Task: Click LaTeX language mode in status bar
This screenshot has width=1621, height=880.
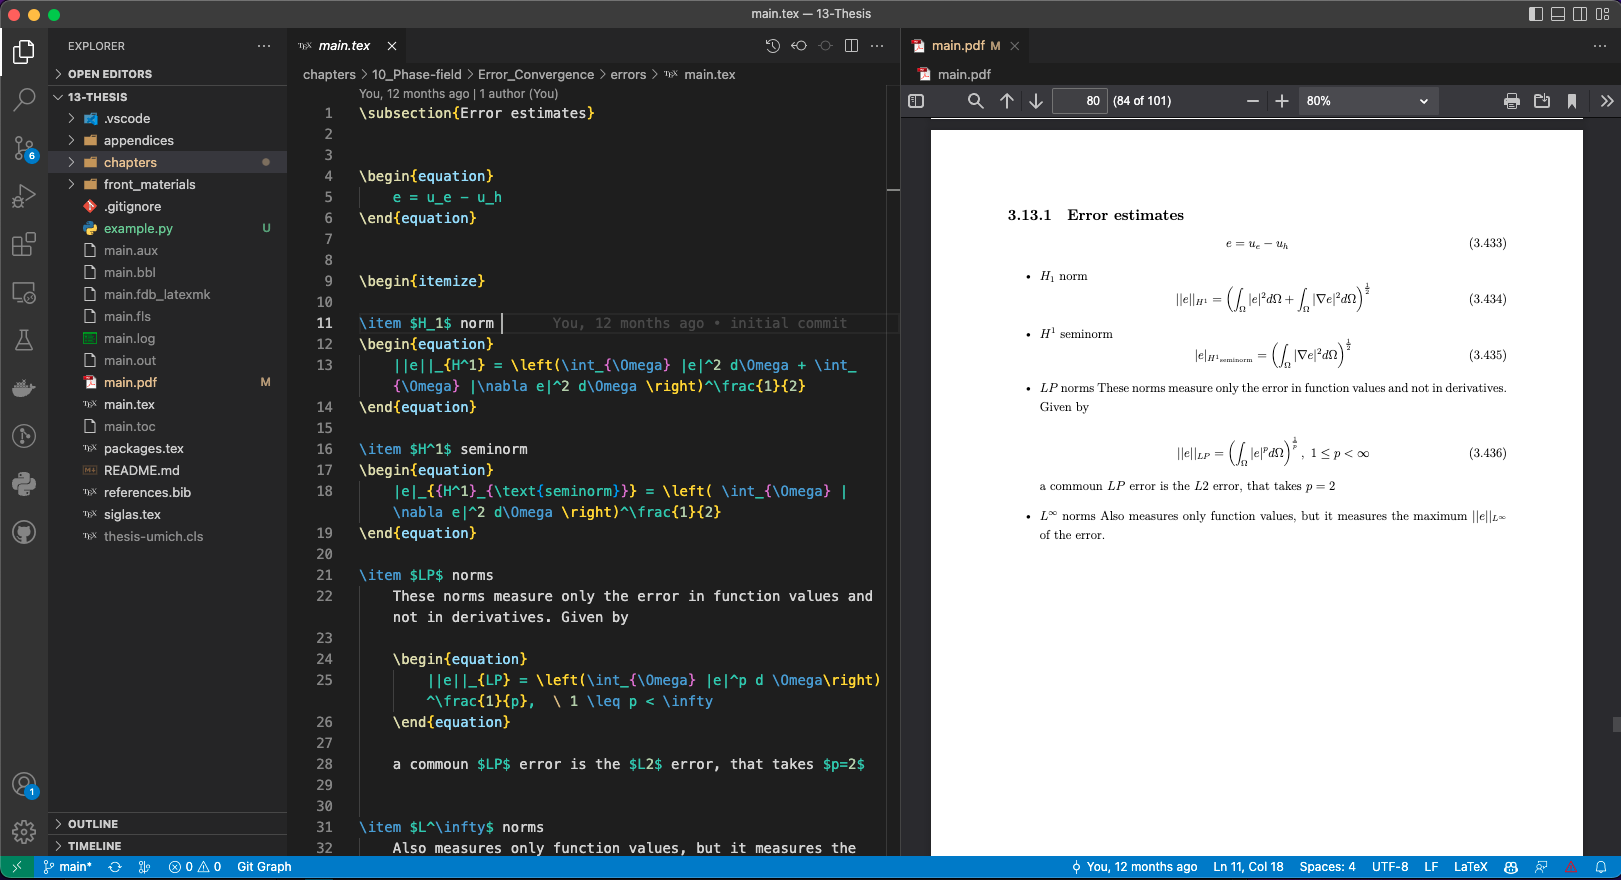Action: click(x=1470, y=867)
